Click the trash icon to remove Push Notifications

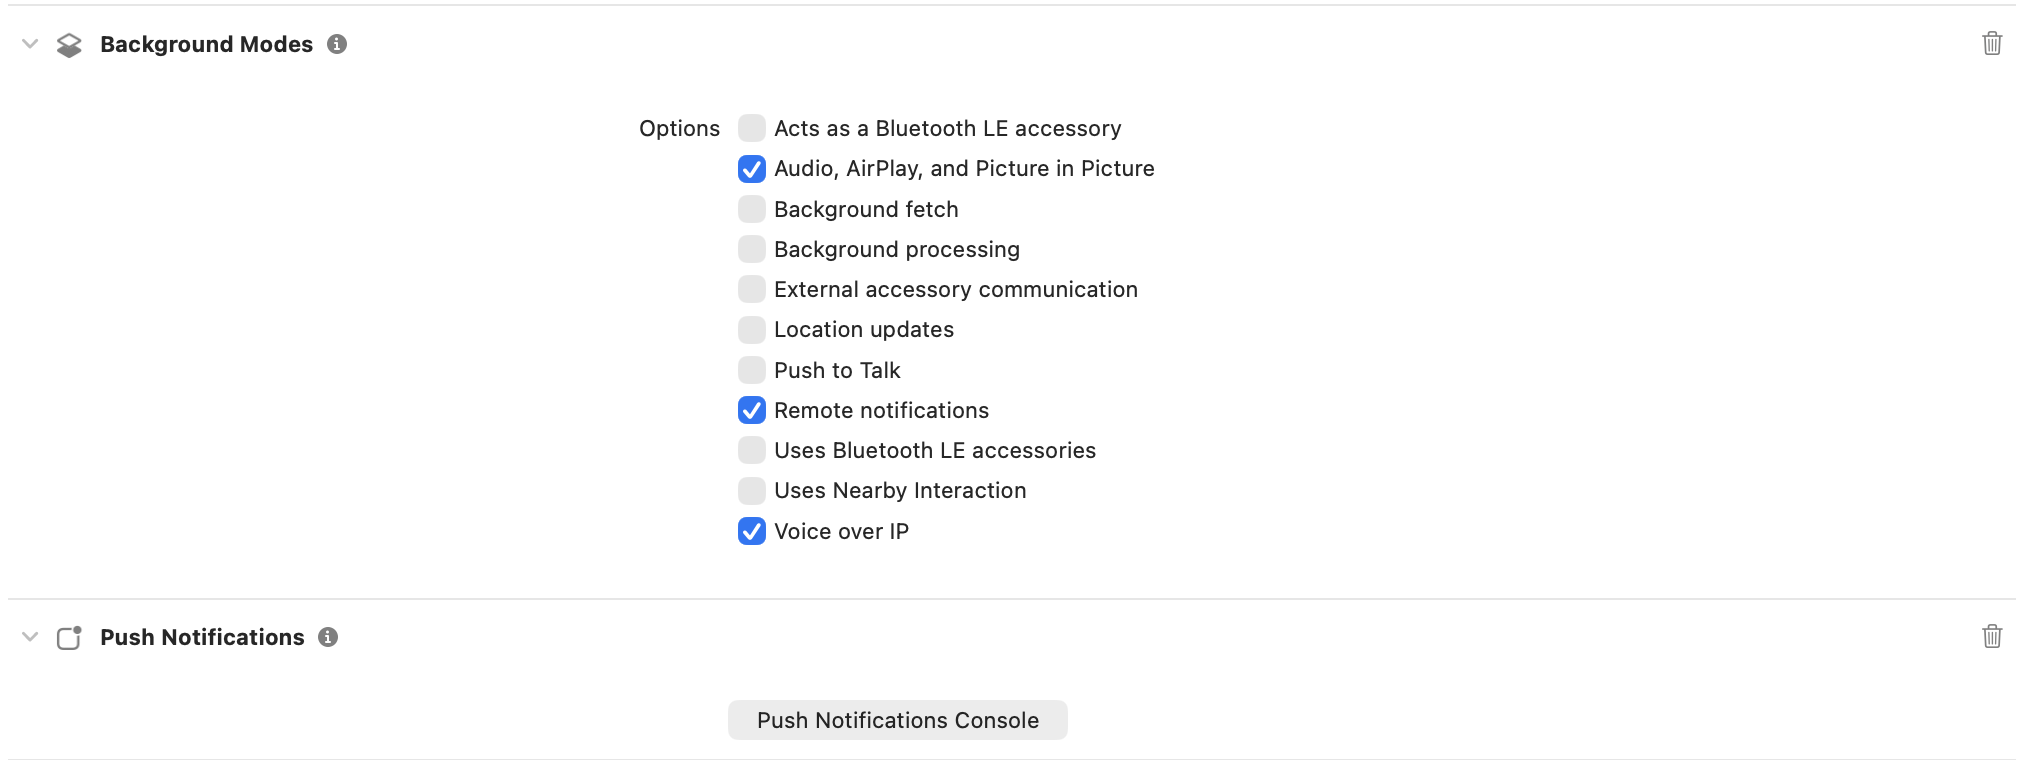tap(1992, 637)
